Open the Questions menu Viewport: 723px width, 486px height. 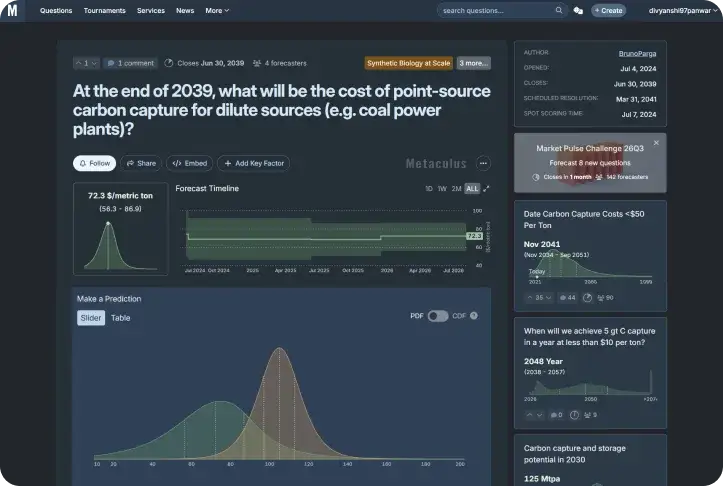pyautogui.click(x=56, y=11)
